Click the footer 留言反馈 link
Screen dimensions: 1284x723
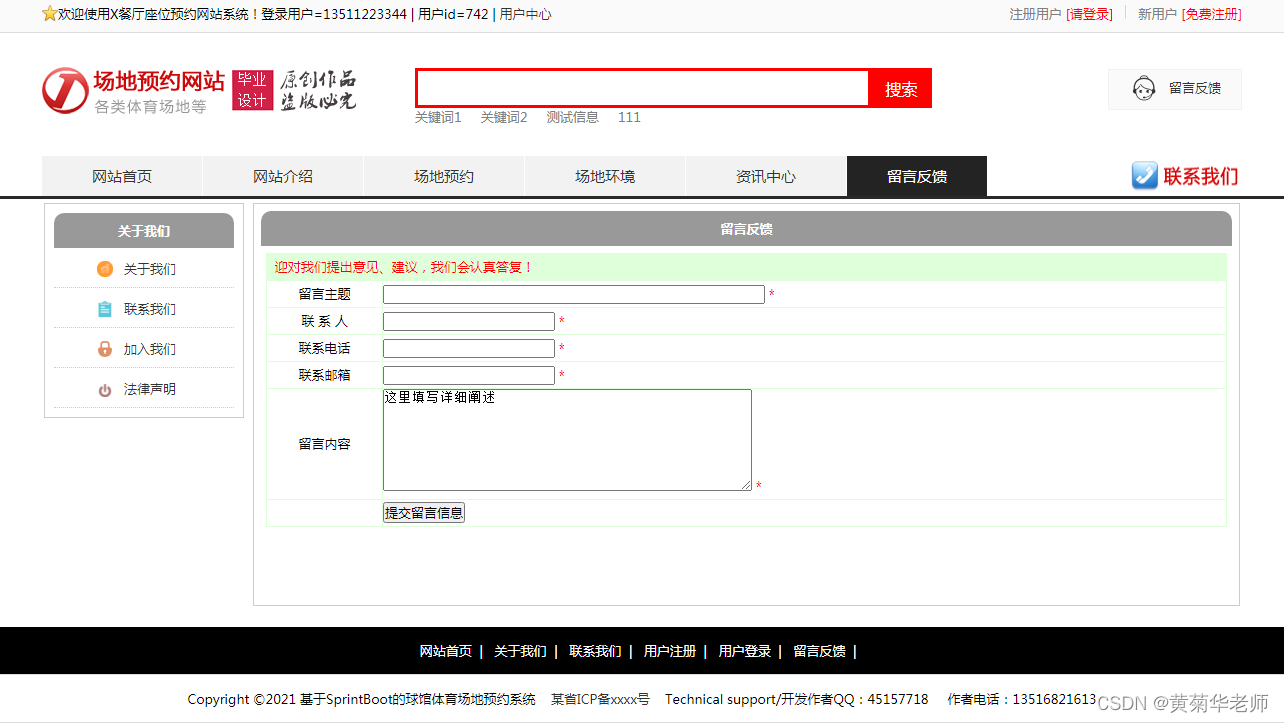point(820,651)
